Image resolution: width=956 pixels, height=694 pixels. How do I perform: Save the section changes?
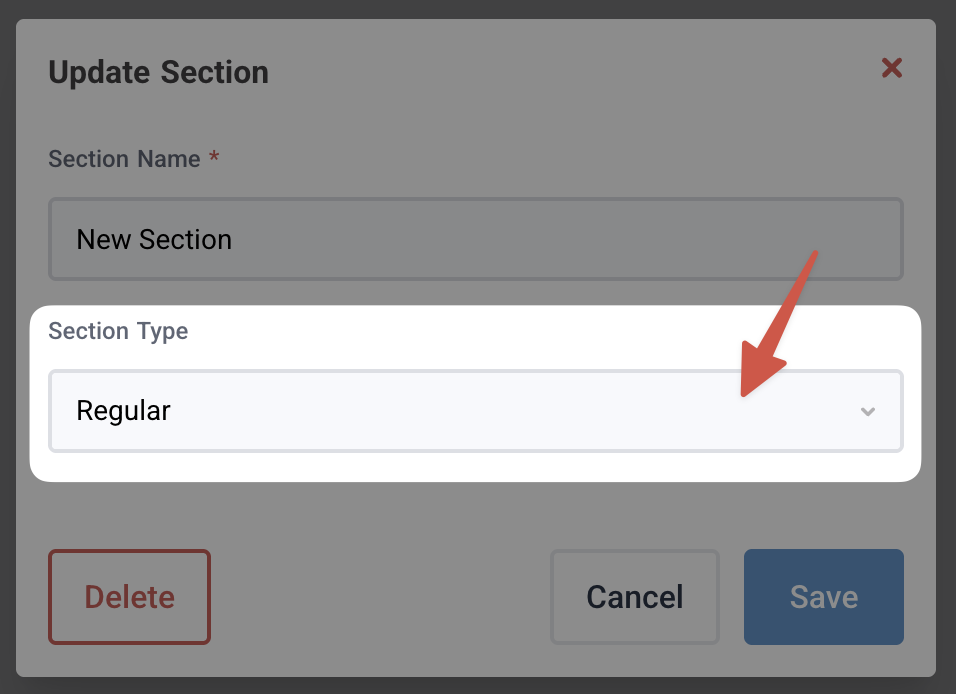(x=823, y=597)
